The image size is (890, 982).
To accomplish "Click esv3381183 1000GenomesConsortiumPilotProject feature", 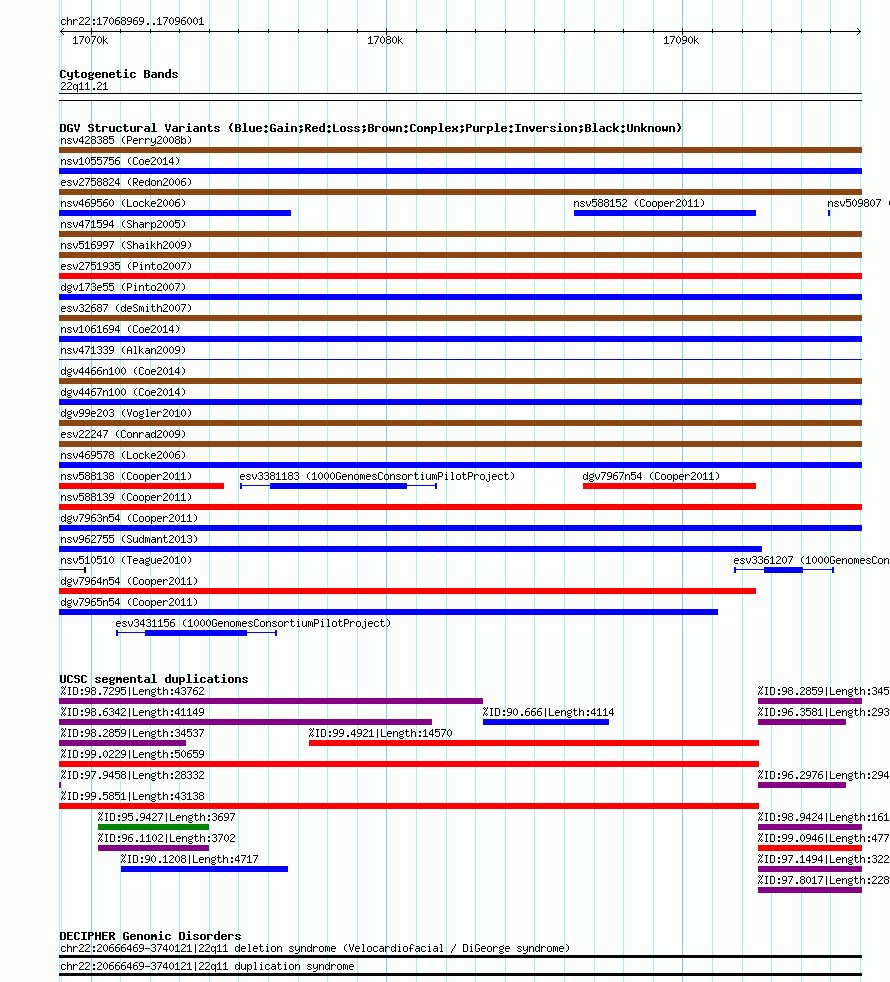I will (x=338, y=486).
